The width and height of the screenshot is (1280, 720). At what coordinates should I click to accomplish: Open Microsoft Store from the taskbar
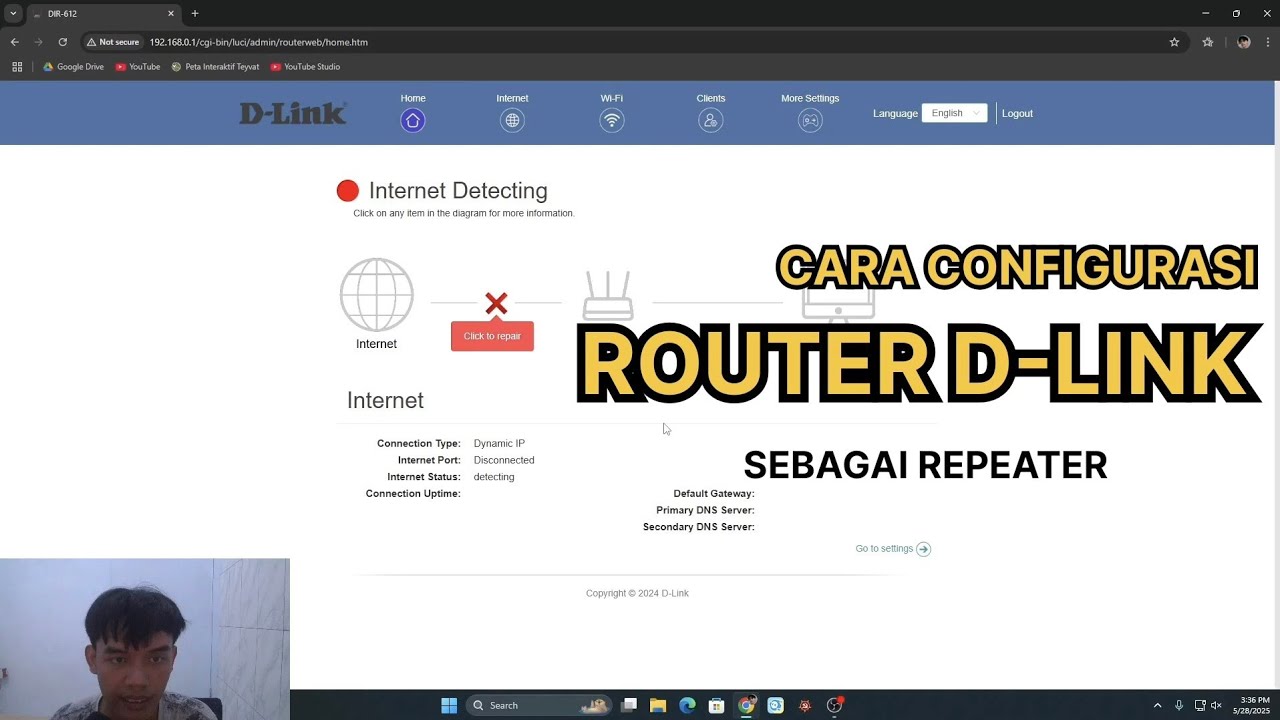tap(716, 705)
